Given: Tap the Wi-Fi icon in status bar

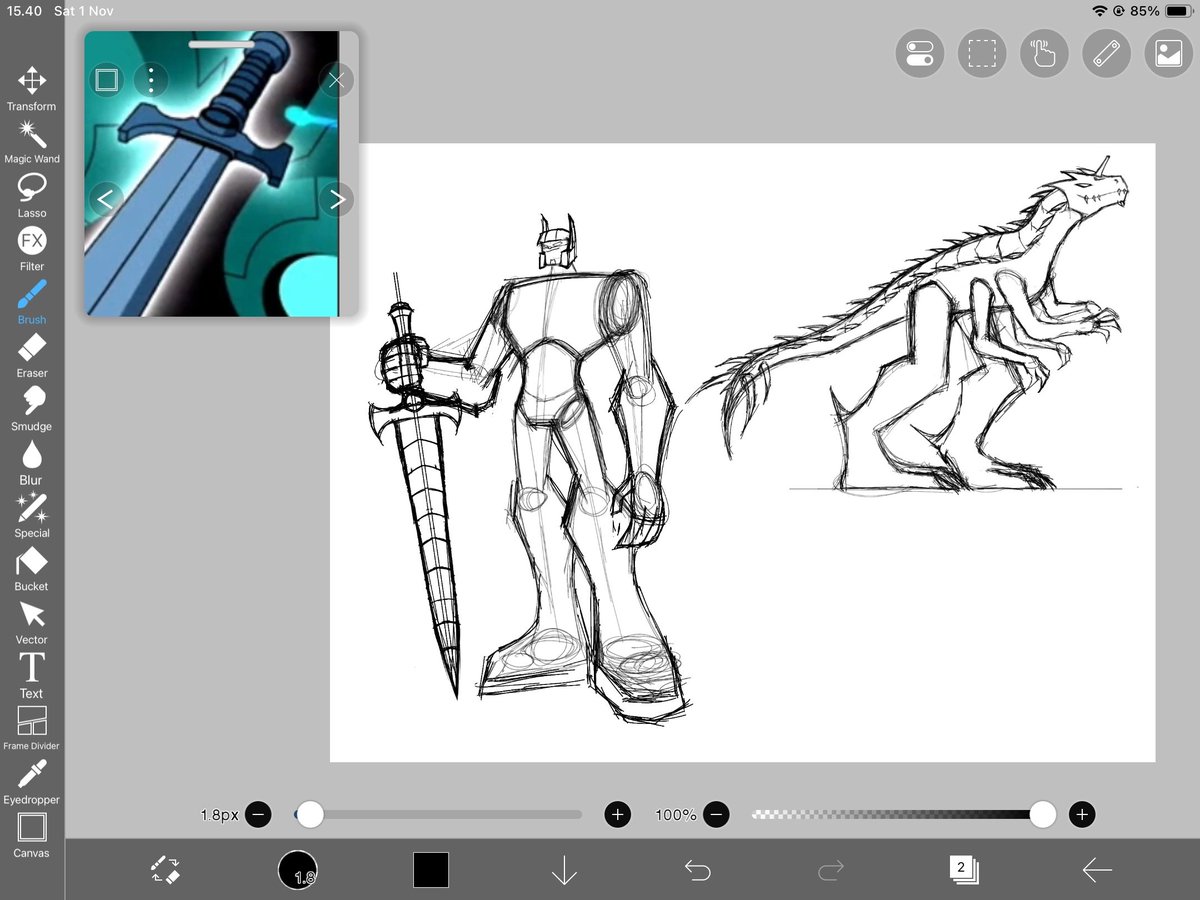Looking at the screenshot, I should click(1100, 11).
